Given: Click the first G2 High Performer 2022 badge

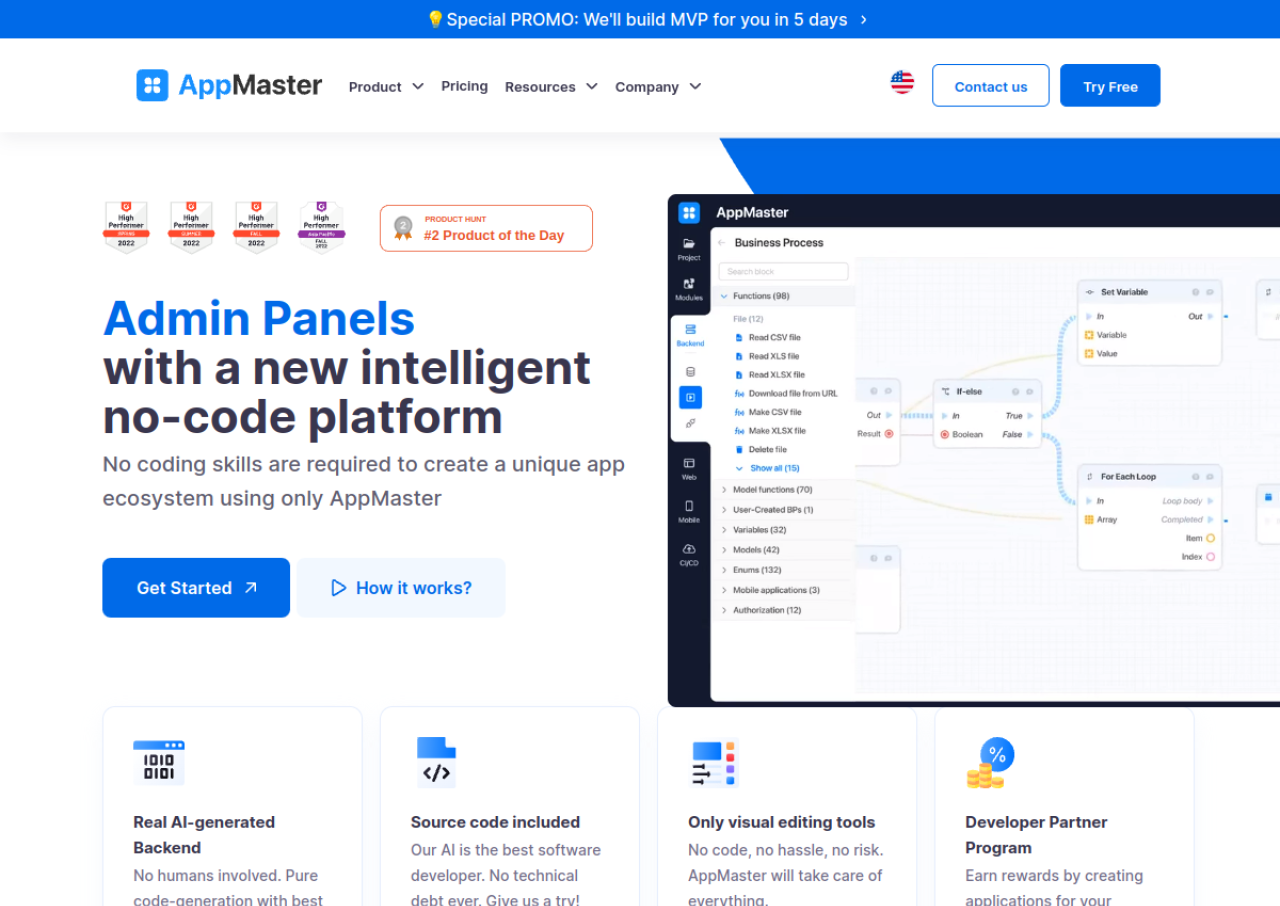Looking at the screenshot, I should coord(126,227).
